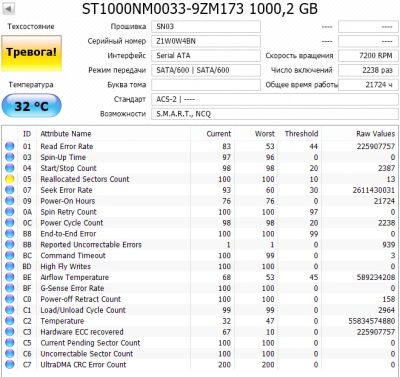Click the Attribute Name column header
Screen dimensions: 400x377
66,134
